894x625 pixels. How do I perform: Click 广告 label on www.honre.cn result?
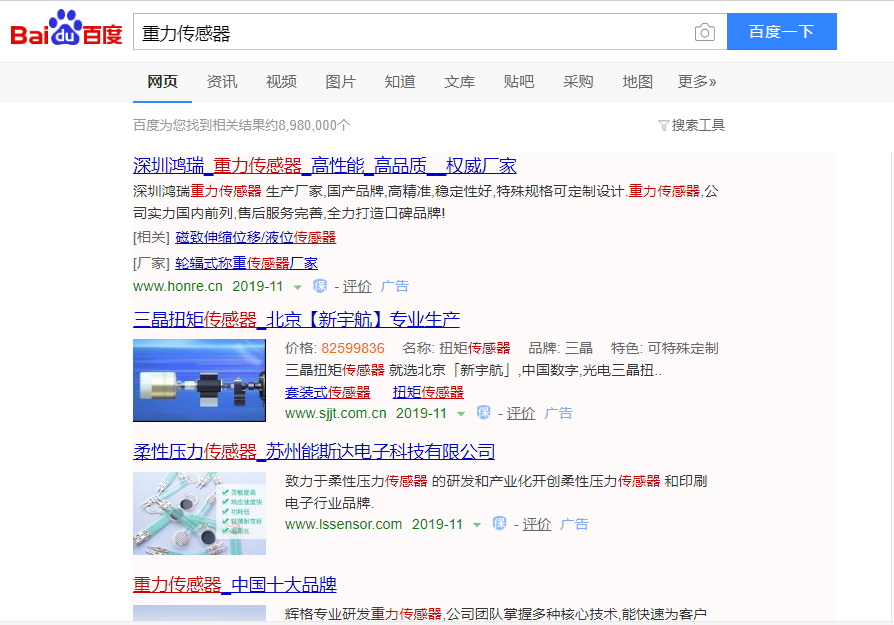pos(395,286)
